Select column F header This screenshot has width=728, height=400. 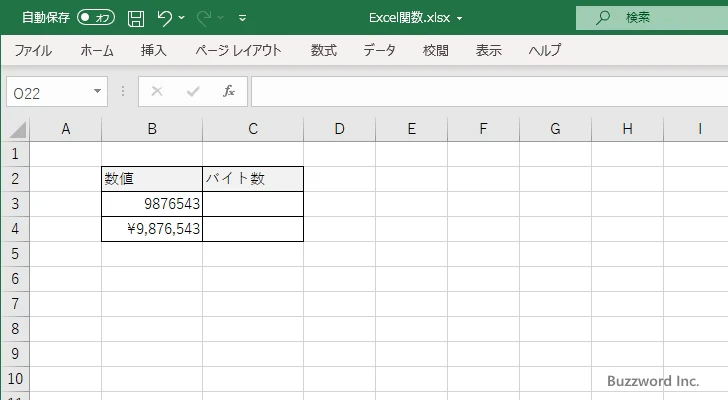click(x=483, y=129)
